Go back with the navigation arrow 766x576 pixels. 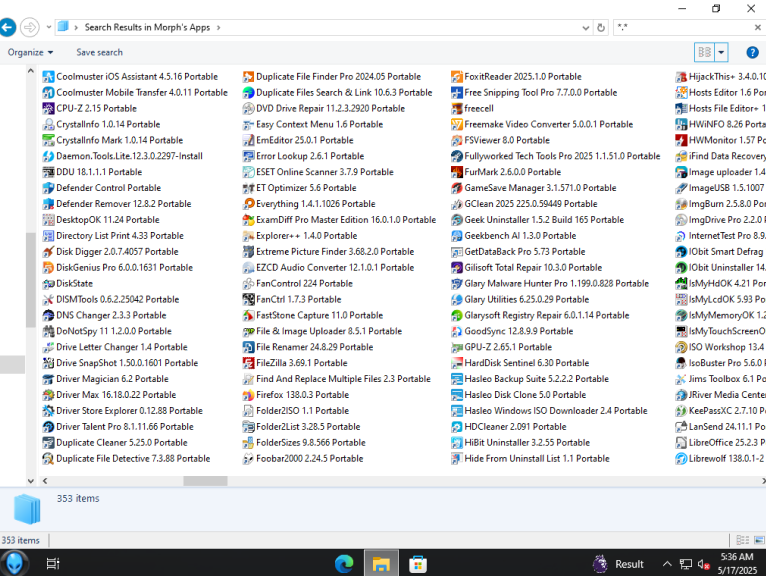(7, 27)
